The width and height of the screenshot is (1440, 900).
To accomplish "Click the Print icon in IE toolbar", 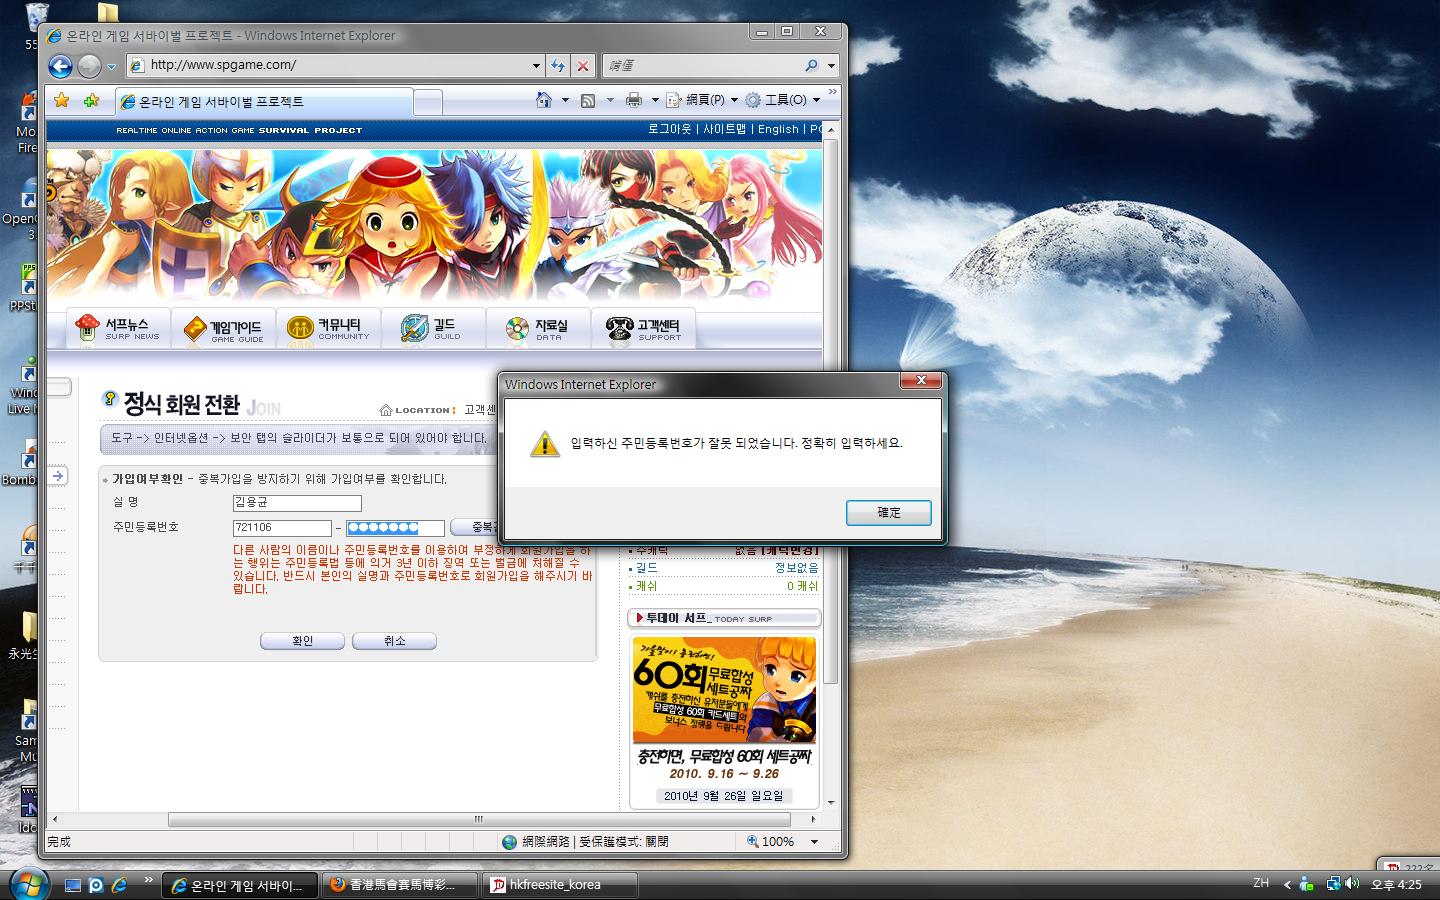I will click(x=633, y=100).
